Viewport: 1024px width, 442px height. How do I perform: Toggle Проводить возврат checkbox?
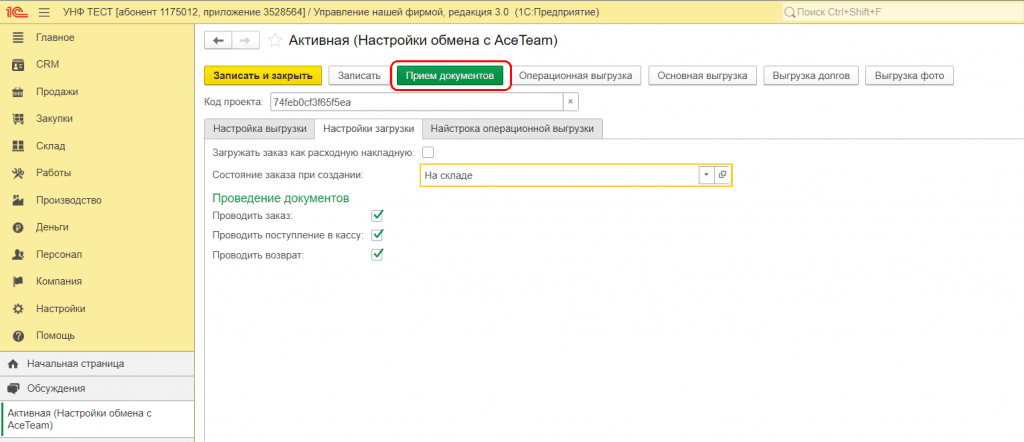tap(377, 255)
